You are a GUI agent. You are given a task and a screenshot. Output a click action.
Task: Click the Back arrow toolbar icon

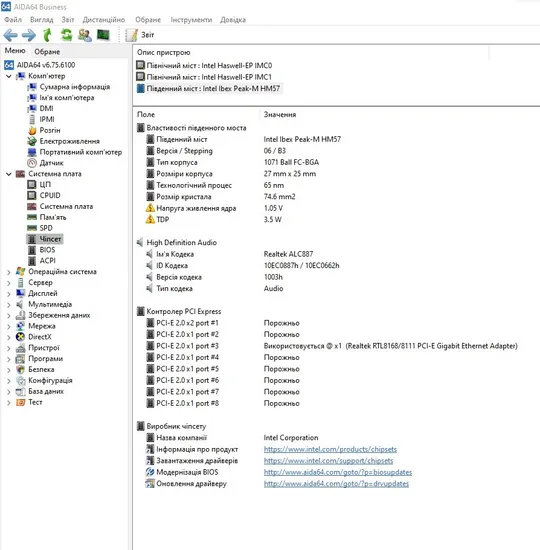(x=10, y=35)
